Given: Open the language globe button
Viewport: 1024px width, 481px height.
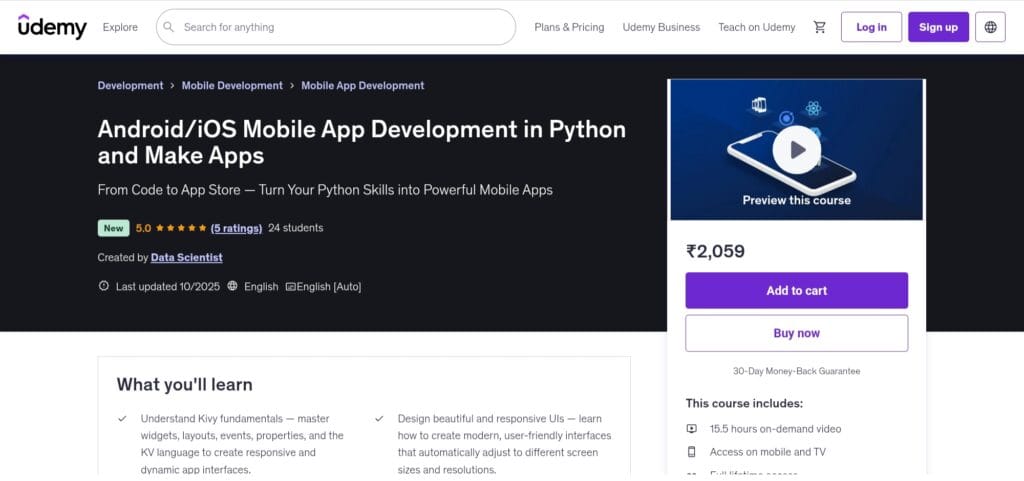Looking at the screenshot, I should coord(990,27).
